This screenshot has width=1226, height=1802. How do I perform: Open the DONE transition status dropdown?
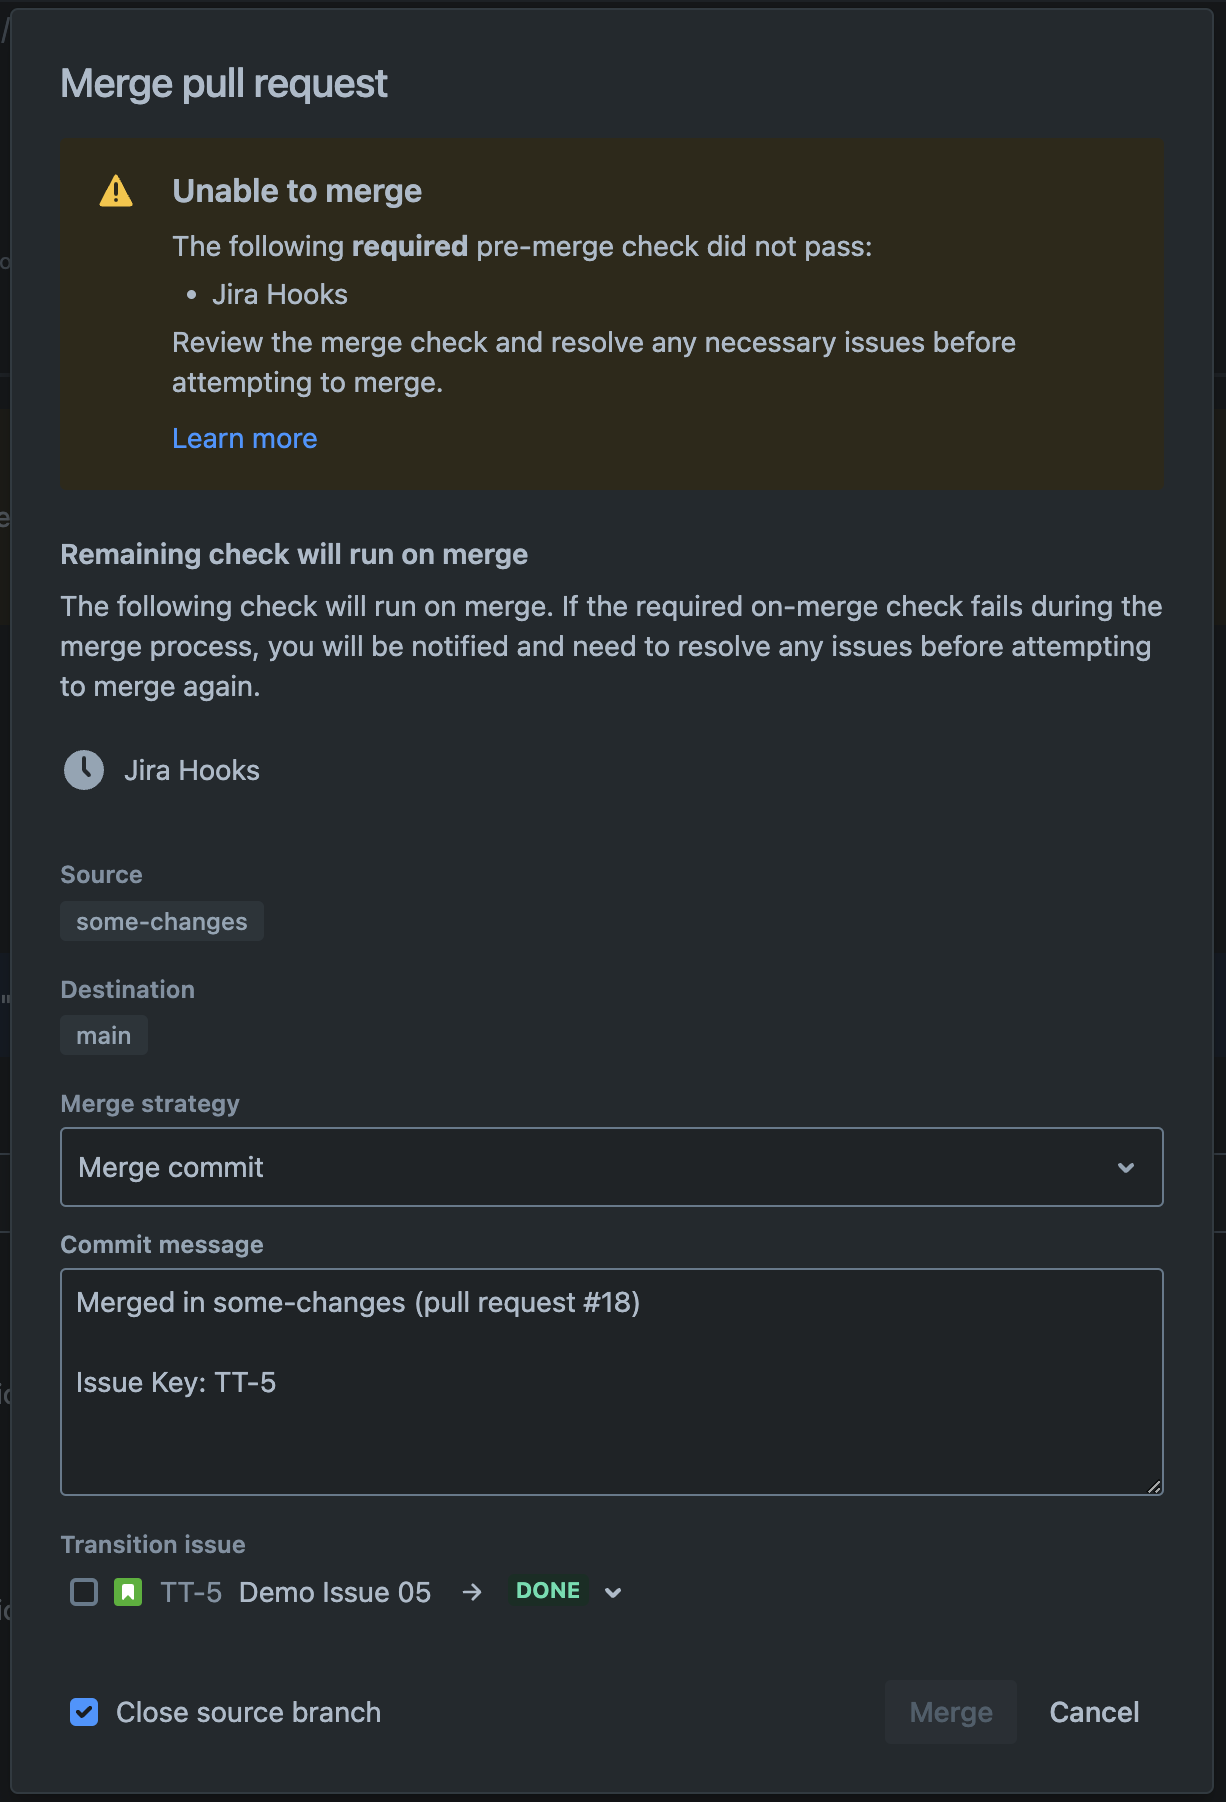547,1590
